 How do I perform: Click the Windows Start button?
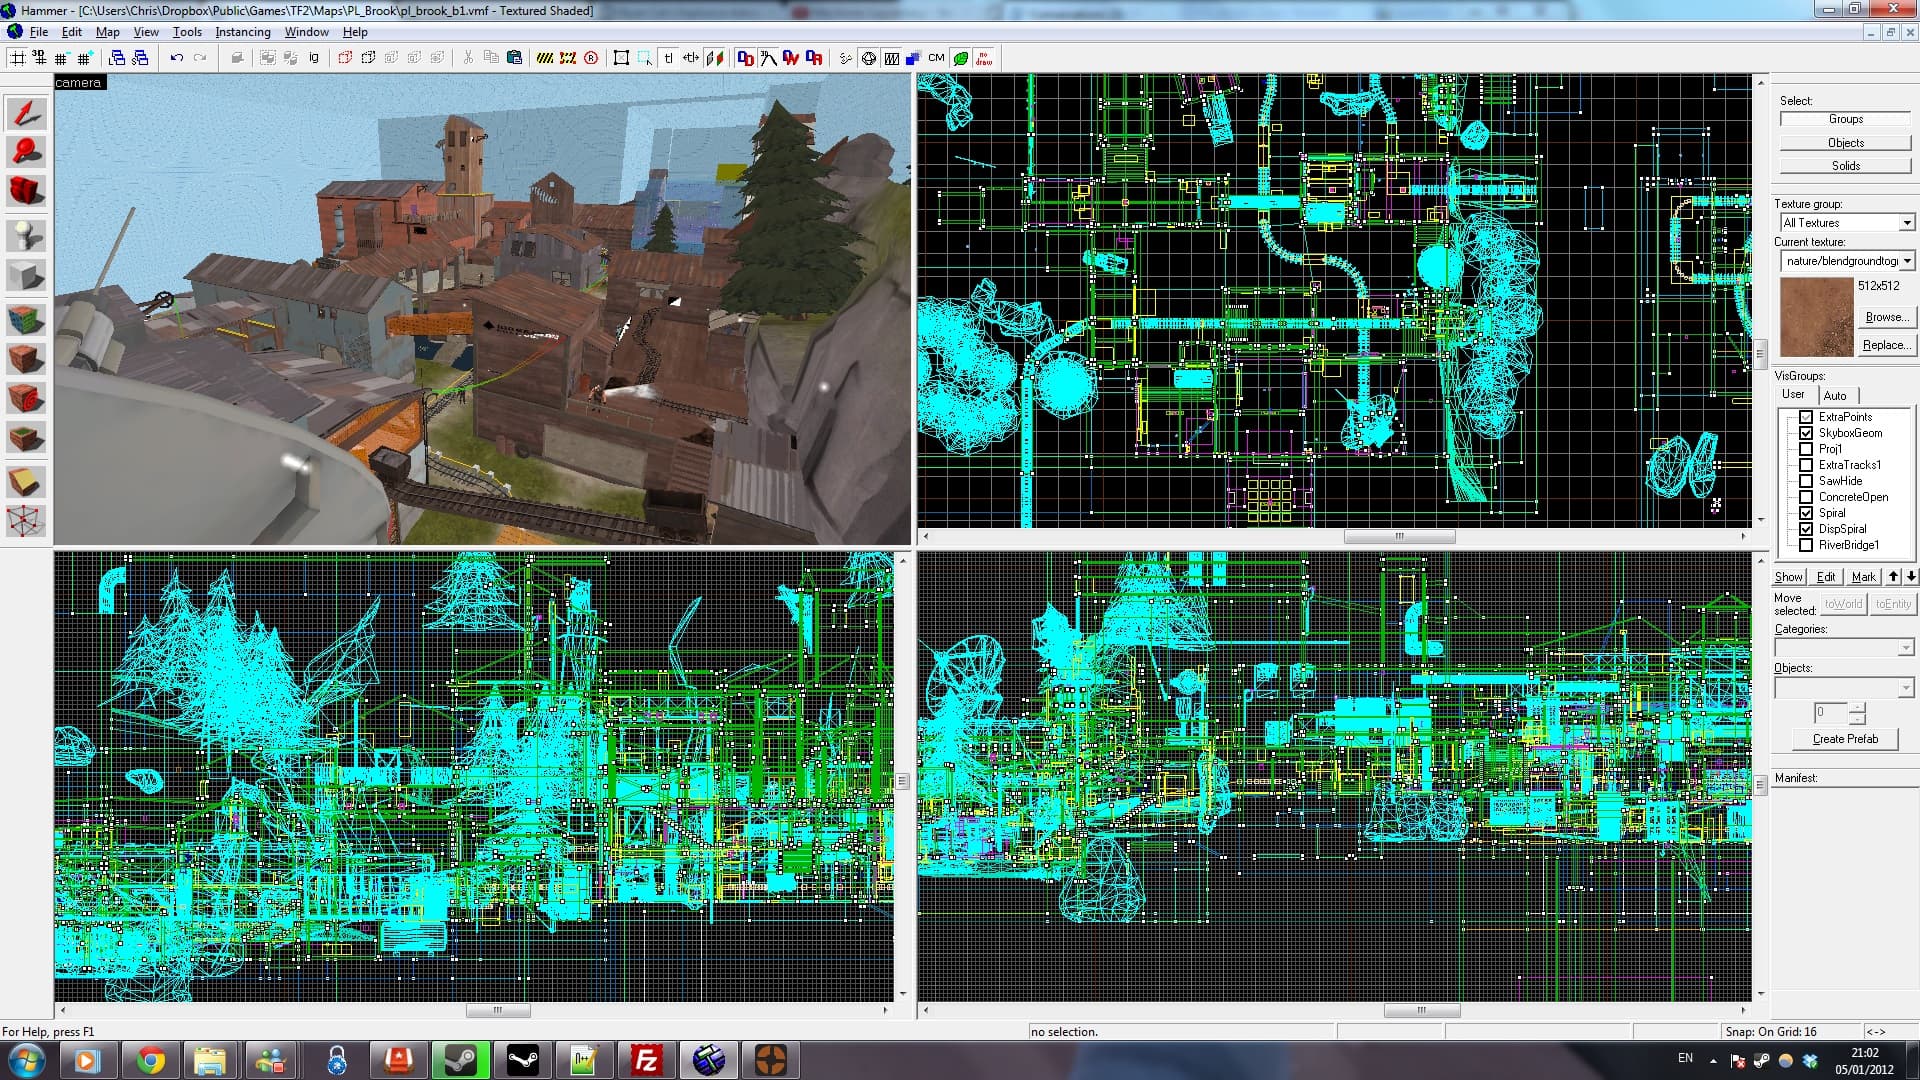[27, 1060]
